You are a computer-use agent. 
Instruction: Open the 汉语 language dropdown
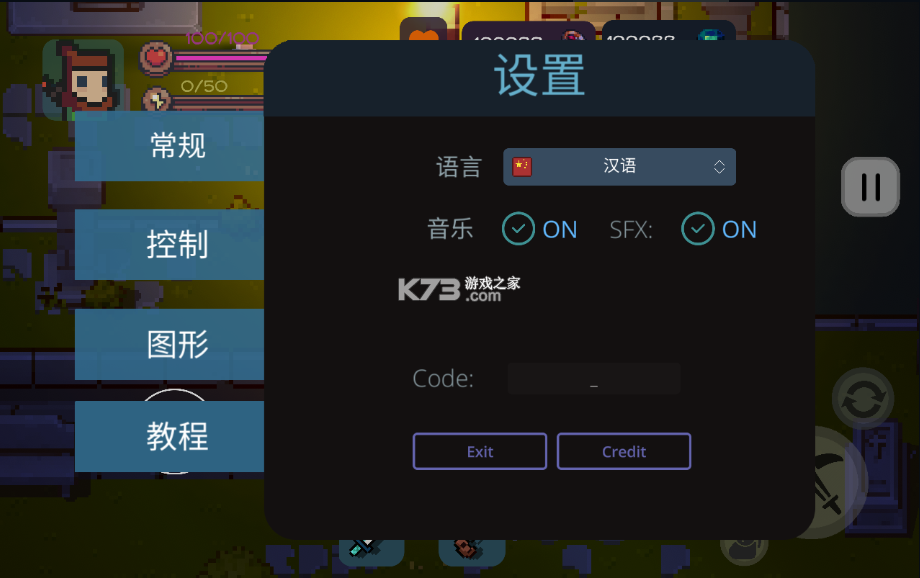[619, 167]
